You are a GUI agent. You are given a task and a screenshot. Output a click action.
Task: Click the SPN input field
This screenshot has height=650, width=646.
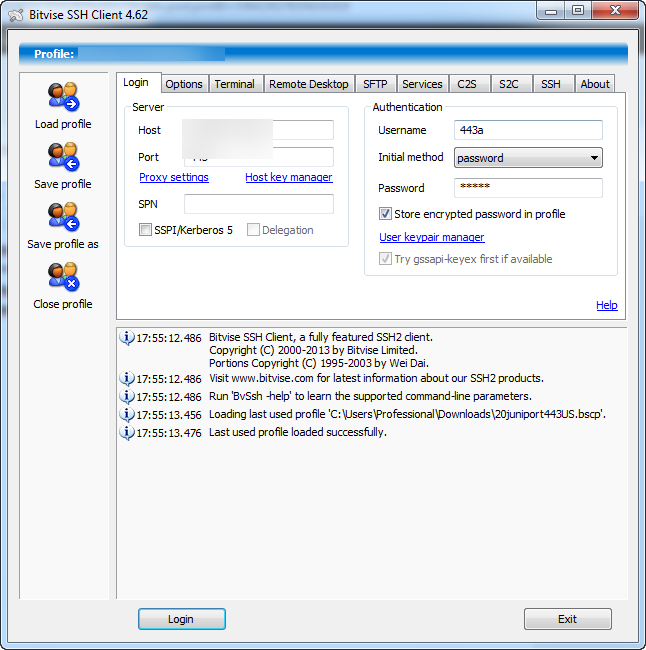259,204
